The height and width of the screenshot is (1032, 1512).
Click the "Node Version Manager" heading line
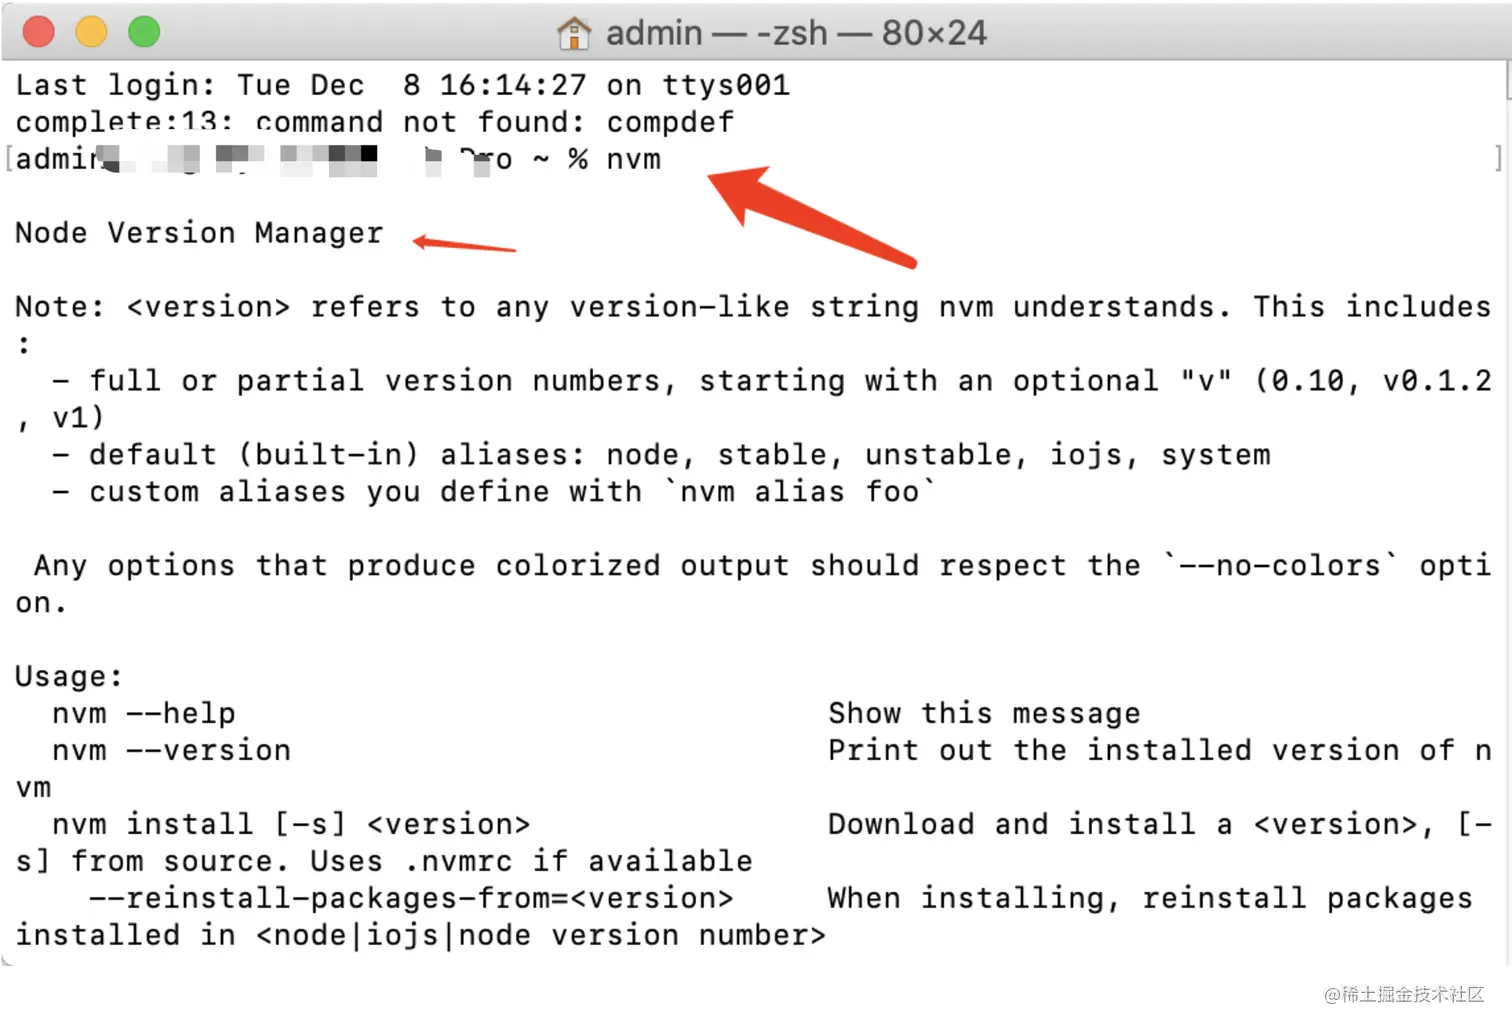click(199, 233)
